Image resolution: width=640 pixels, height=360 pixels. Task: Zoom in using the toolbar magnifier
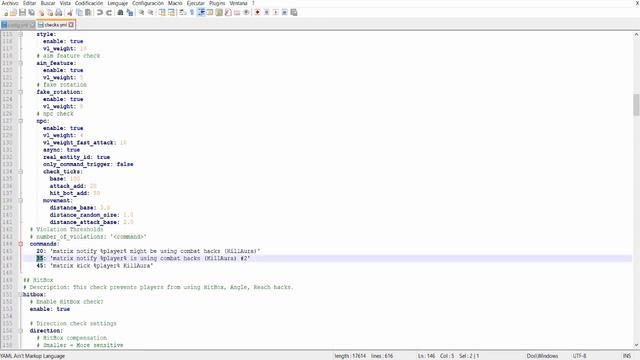coord(141,13)
